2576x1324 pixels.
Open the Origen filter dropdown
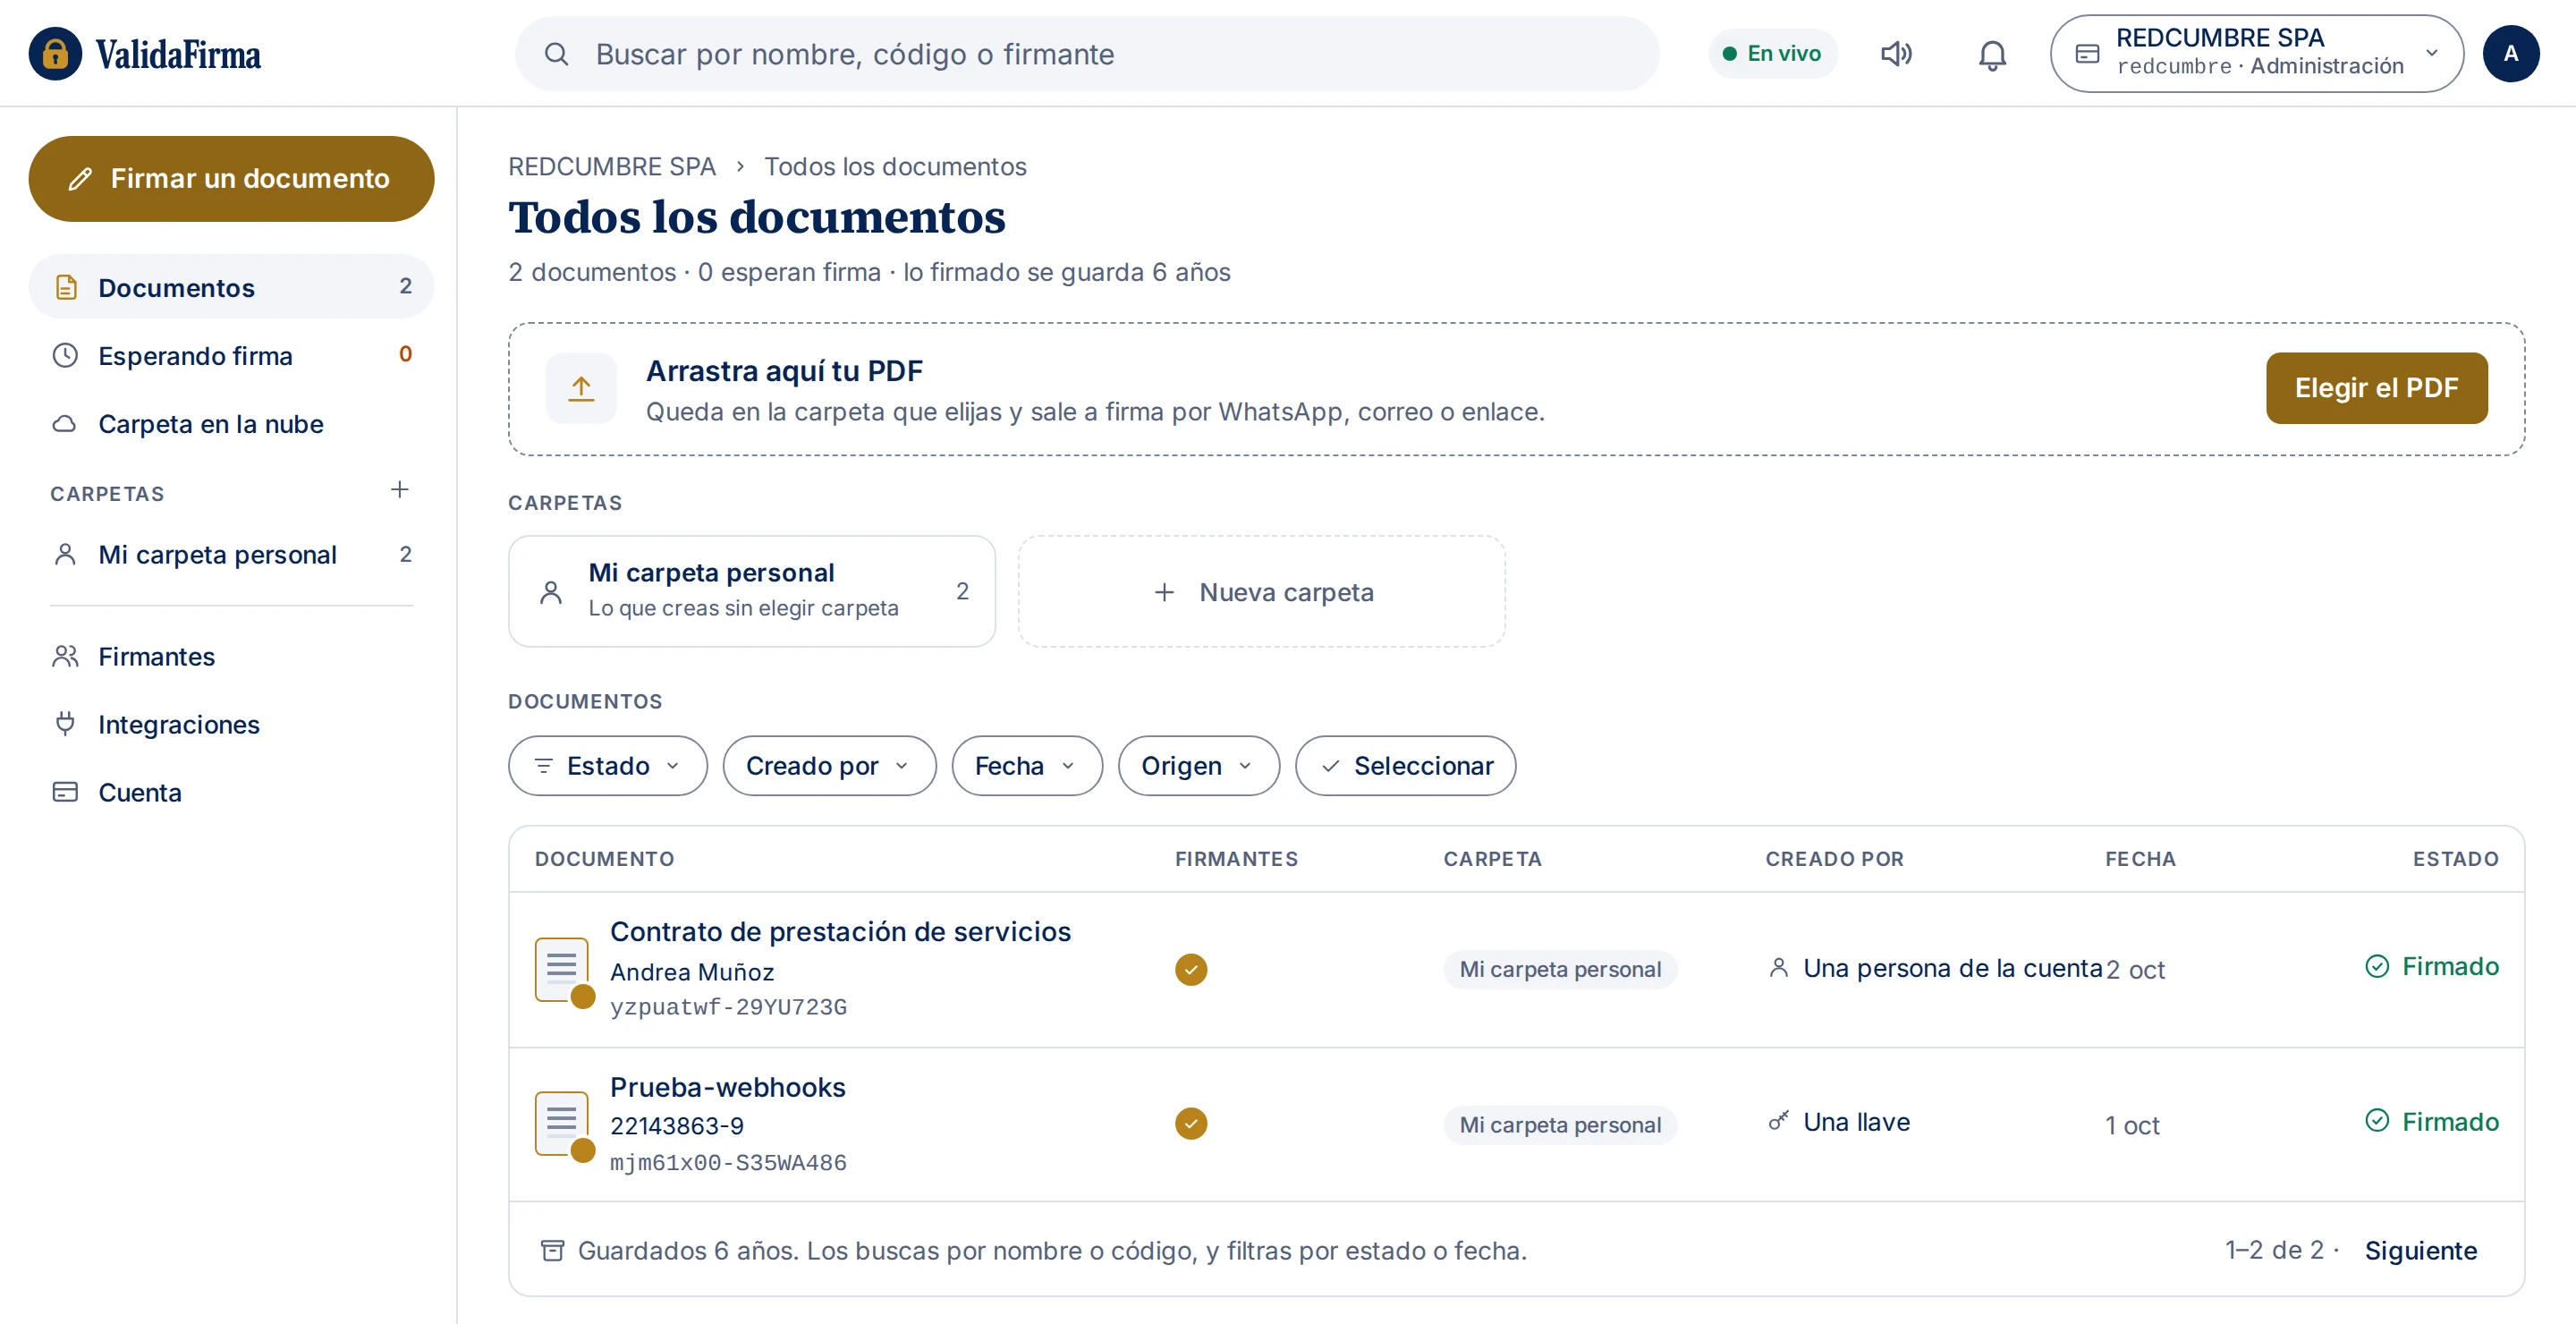tap(1198, 766)
